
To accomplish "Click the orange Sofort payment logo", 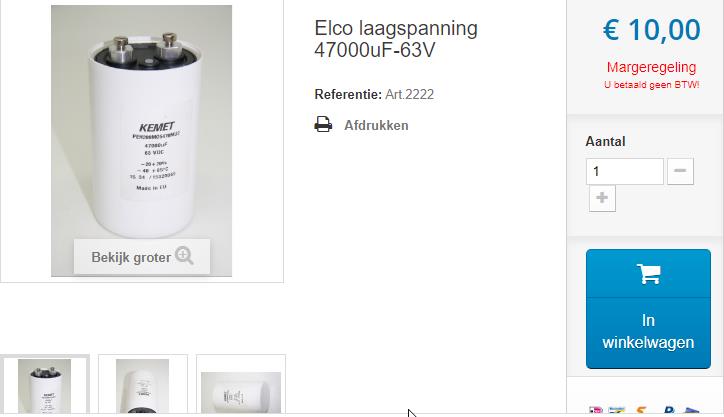I will point(641,410).
